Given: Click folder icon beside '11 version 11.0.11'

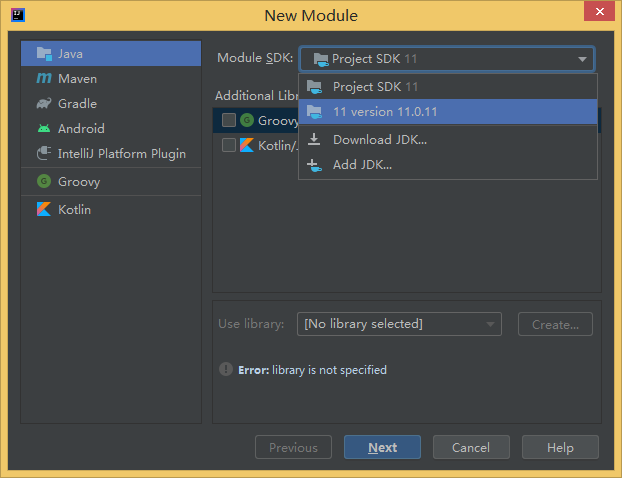Looking at the screenshot, I should 315,112.
